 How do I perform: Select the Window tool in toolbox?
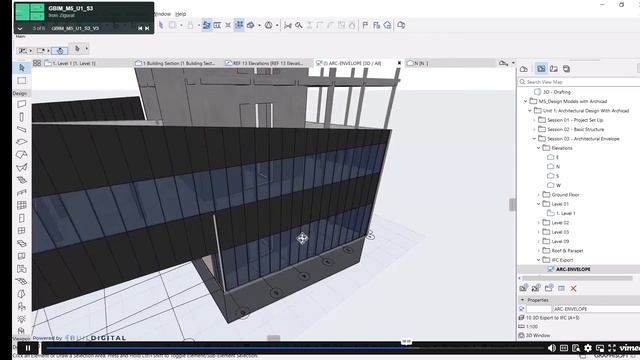(x=22, y=231)
